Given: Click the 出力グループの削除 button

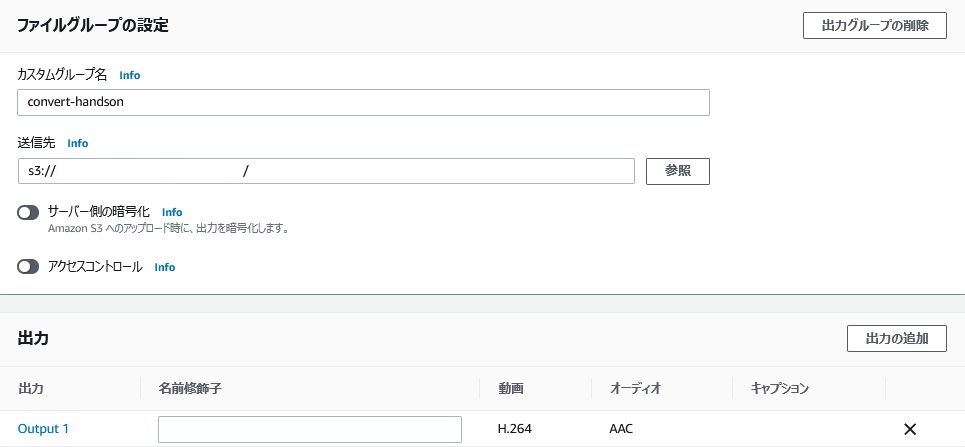Looking at the screenshot, I should (x=875, y=26).
